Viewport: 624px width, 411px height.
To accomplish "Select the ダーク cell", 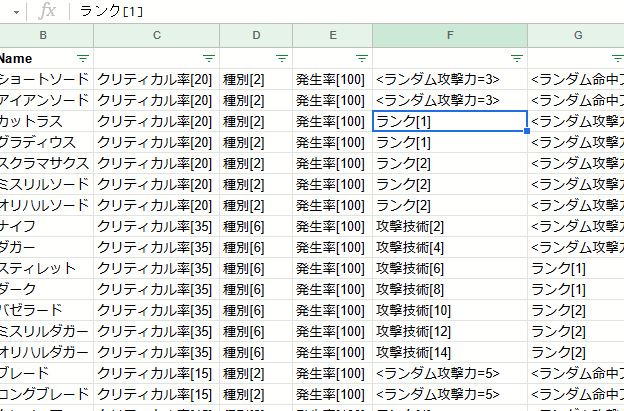I will pyautogui.click(x=47, y=289).
